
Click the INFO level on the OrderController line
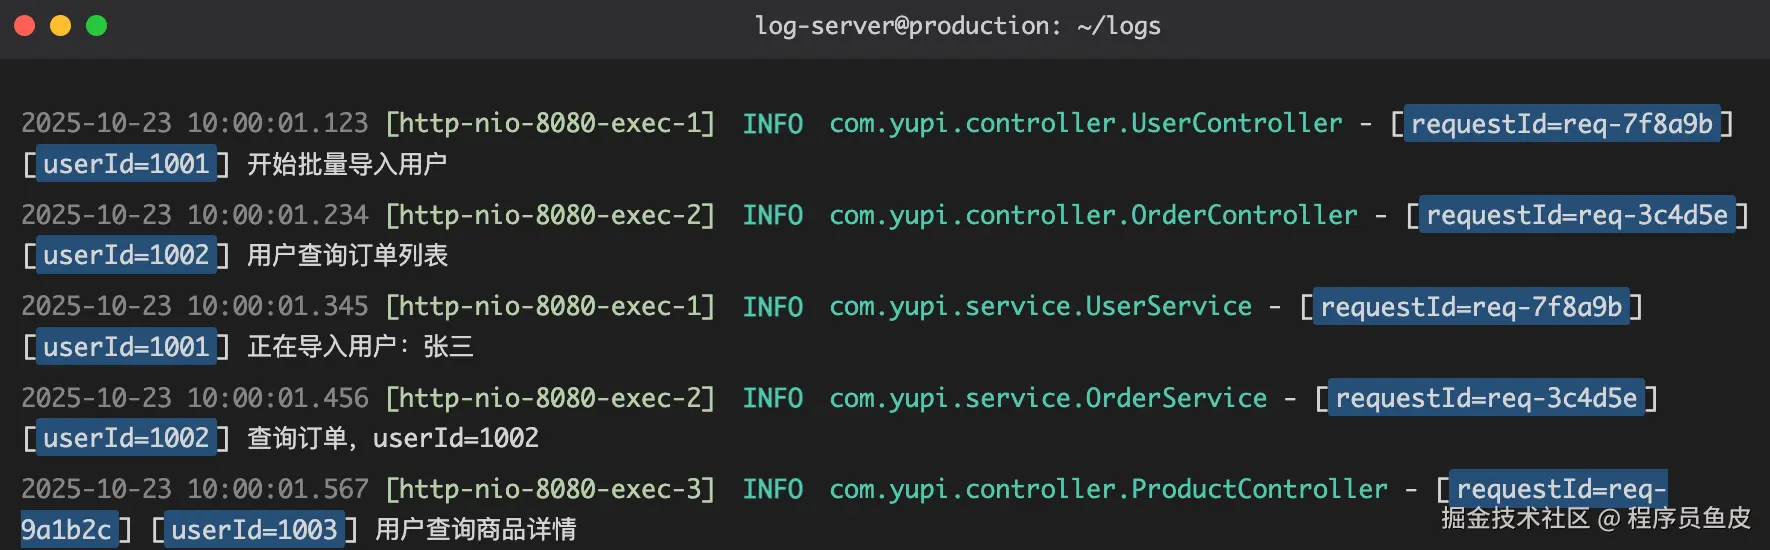(x=772, y=215)
